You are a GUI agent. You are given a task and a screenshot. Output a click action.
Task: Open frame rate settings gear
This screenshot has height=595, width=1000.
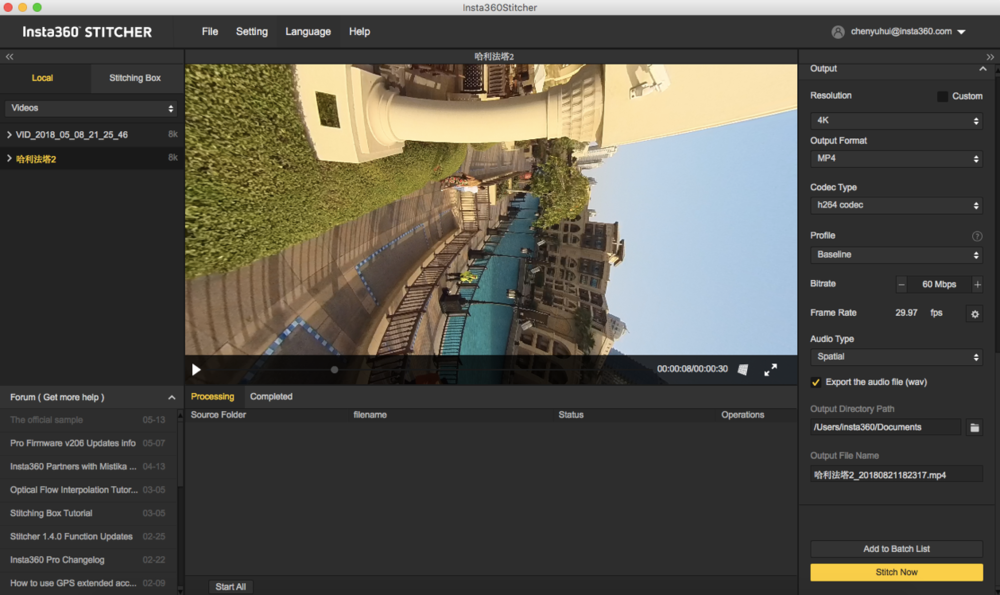coord(975,314)
